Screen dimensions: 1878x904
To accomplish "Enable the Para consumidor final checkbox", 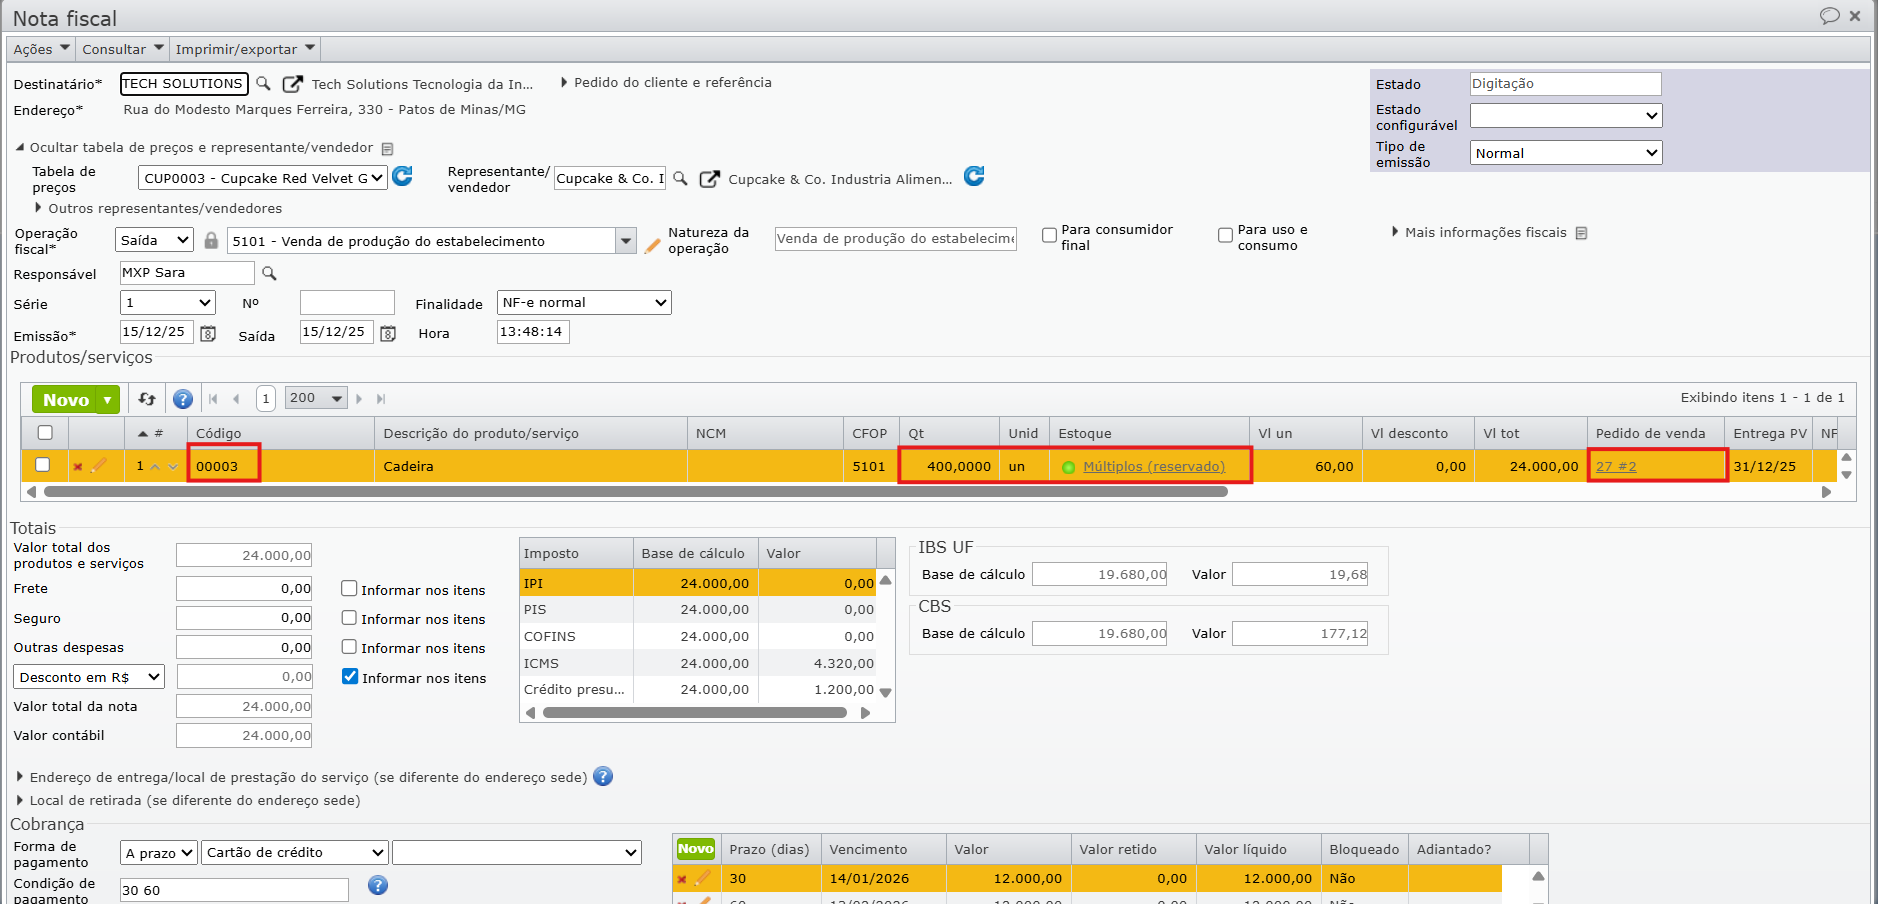I will tap(1049, 235).
